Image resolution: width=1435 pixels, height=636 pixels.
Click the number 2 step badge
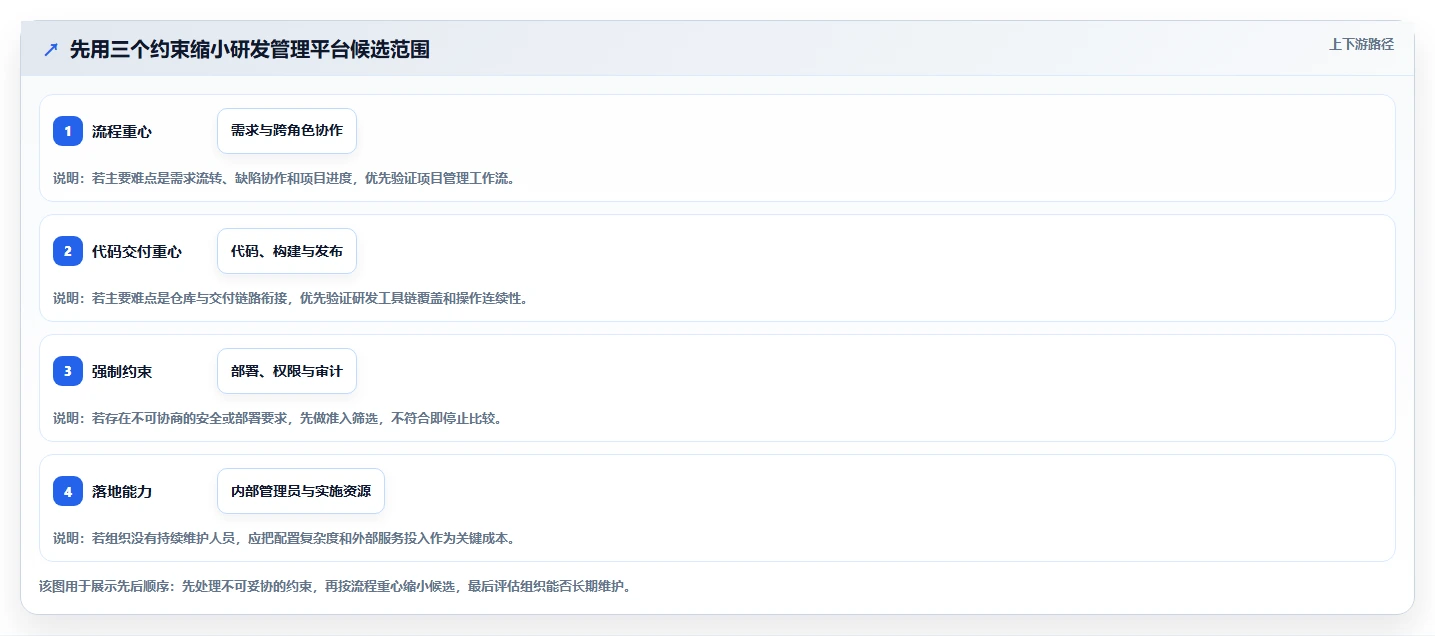point(68,251)
